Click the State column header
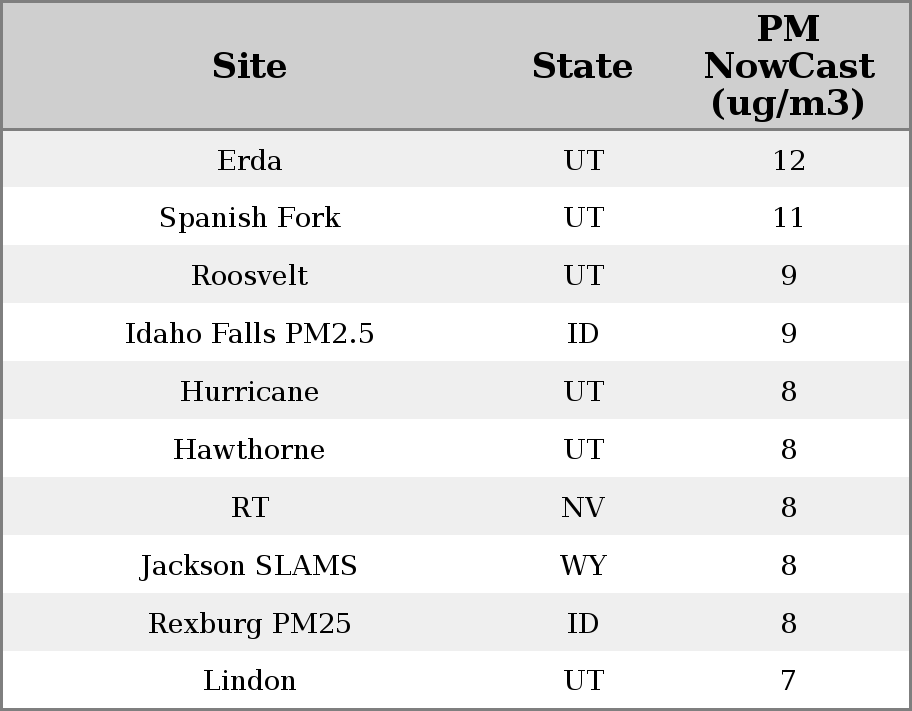This screenshot has width=912, height=711. pyautogui.click(x=582, y=67)
